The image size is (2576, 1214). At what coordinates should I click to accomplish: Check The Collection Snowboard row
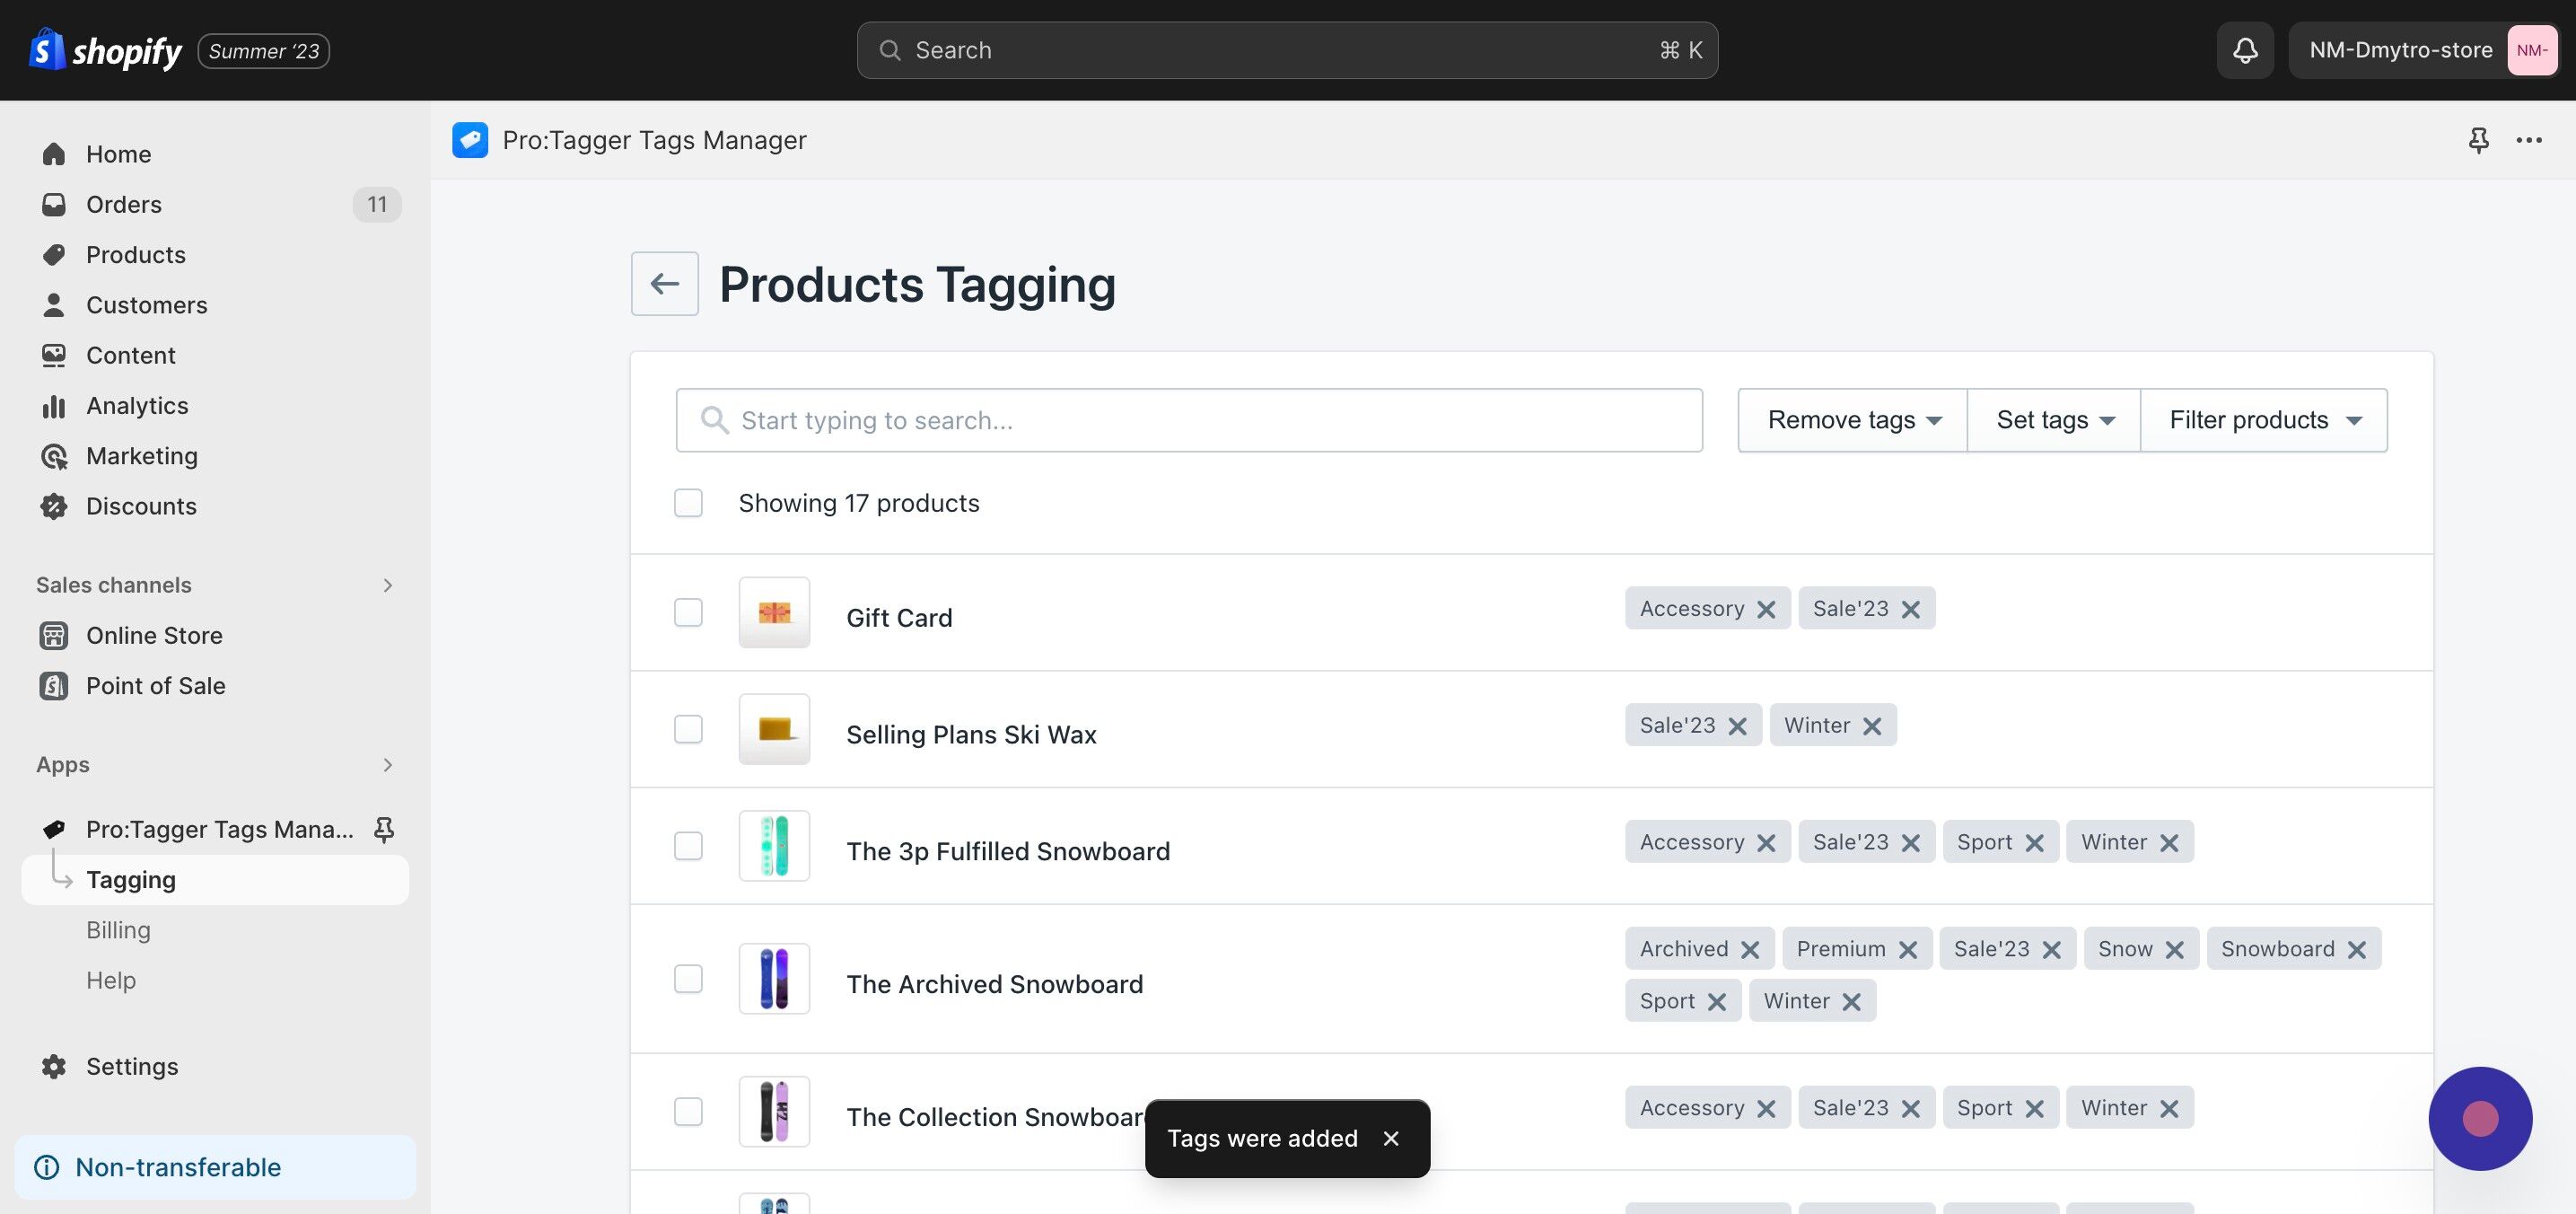coord(688,1112)
